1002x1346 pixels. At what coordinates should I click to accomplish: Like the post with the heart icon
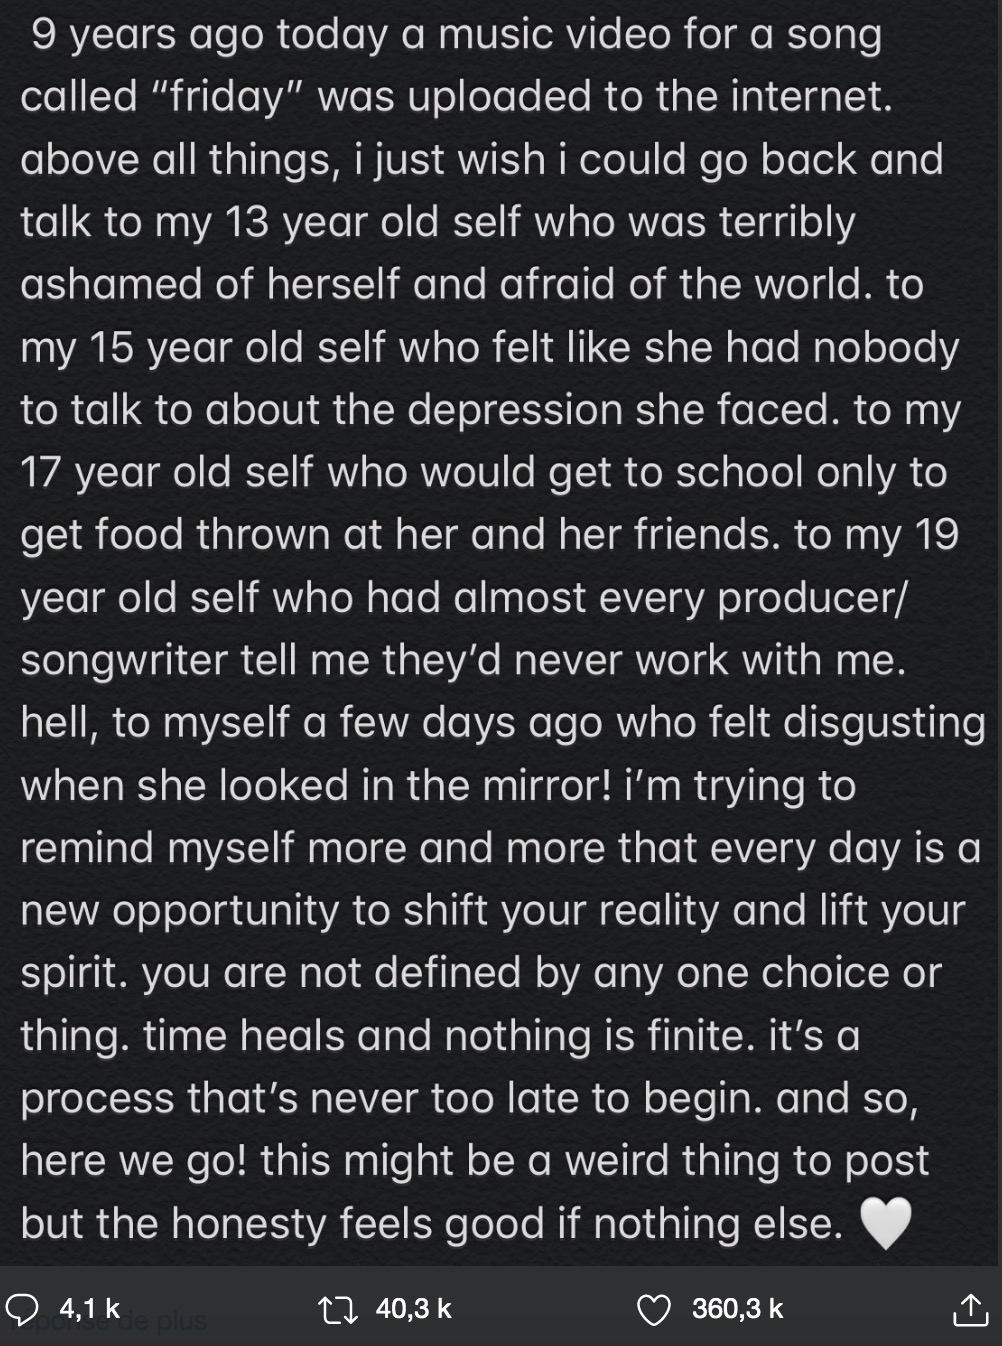click(x=654, y=1309)
